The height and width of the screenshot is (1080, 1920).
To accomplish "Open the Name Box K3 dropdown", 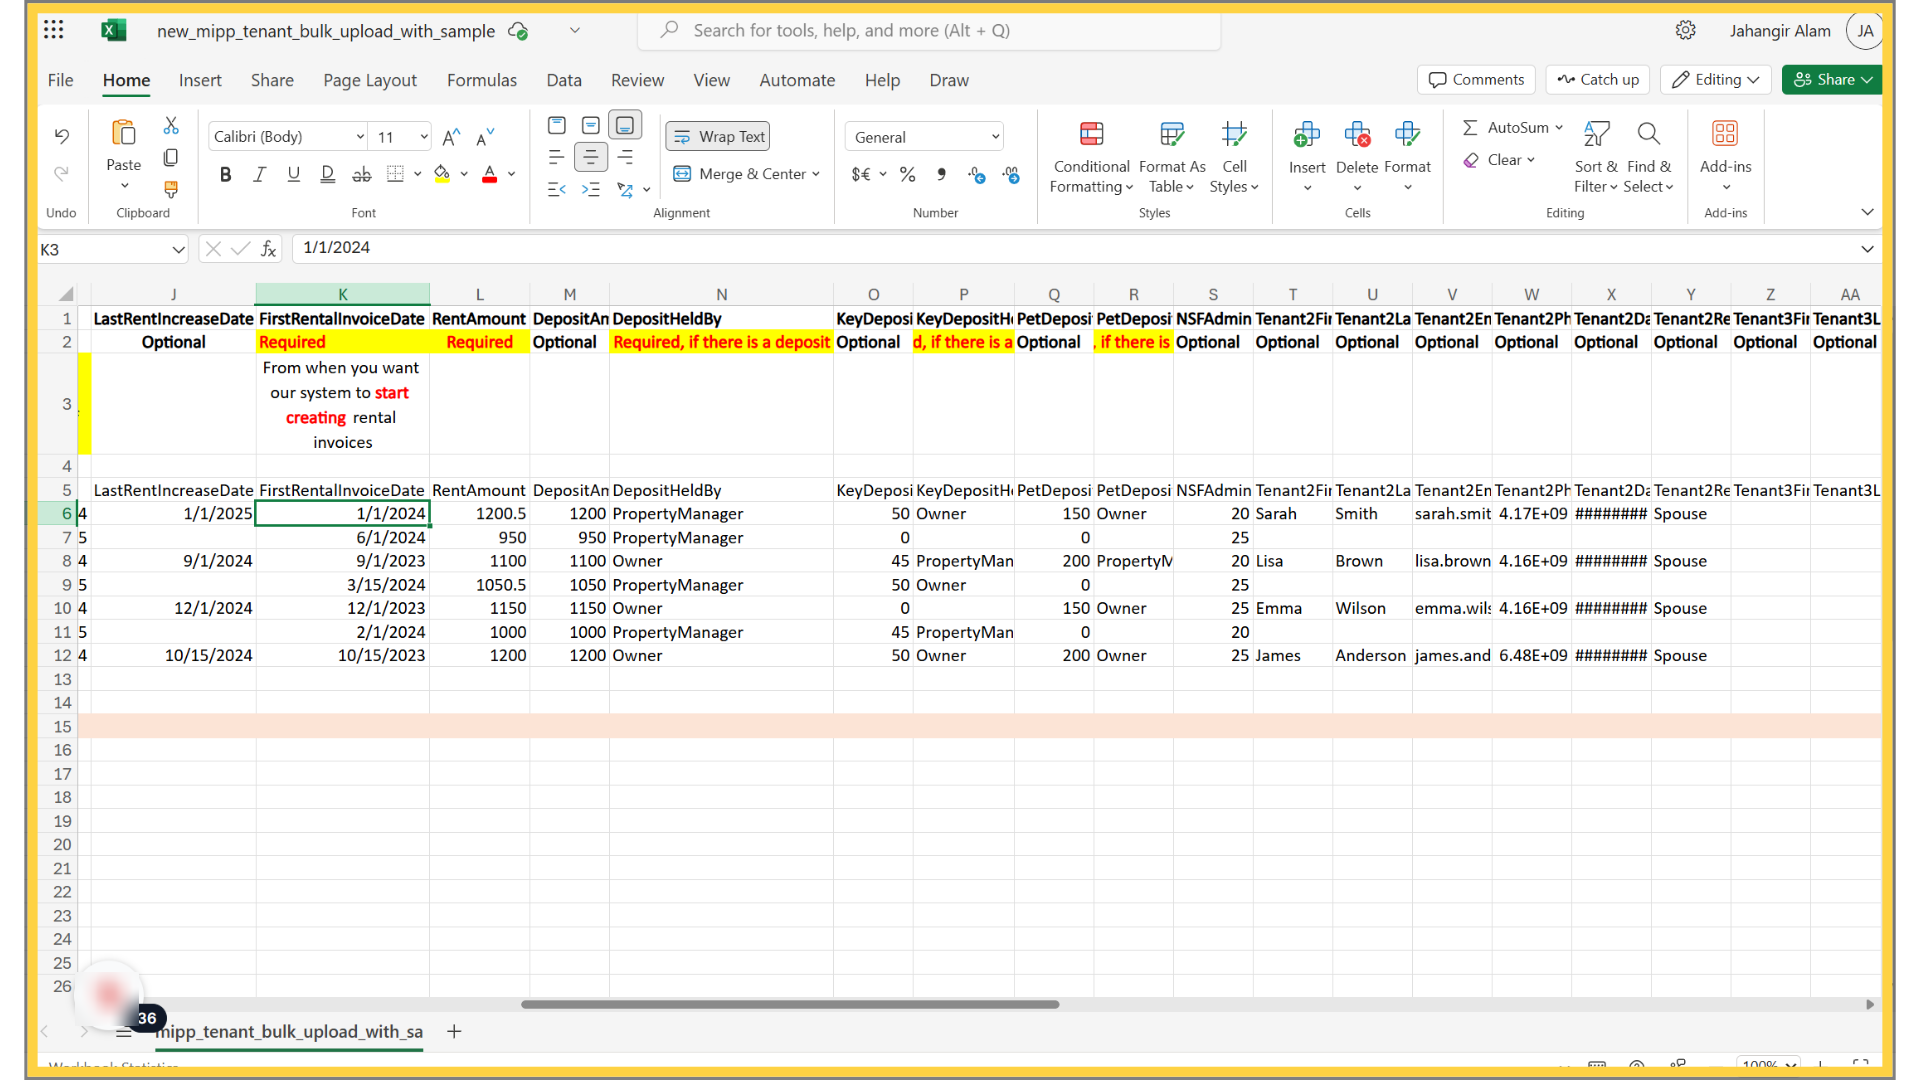I will coord(178,249).
